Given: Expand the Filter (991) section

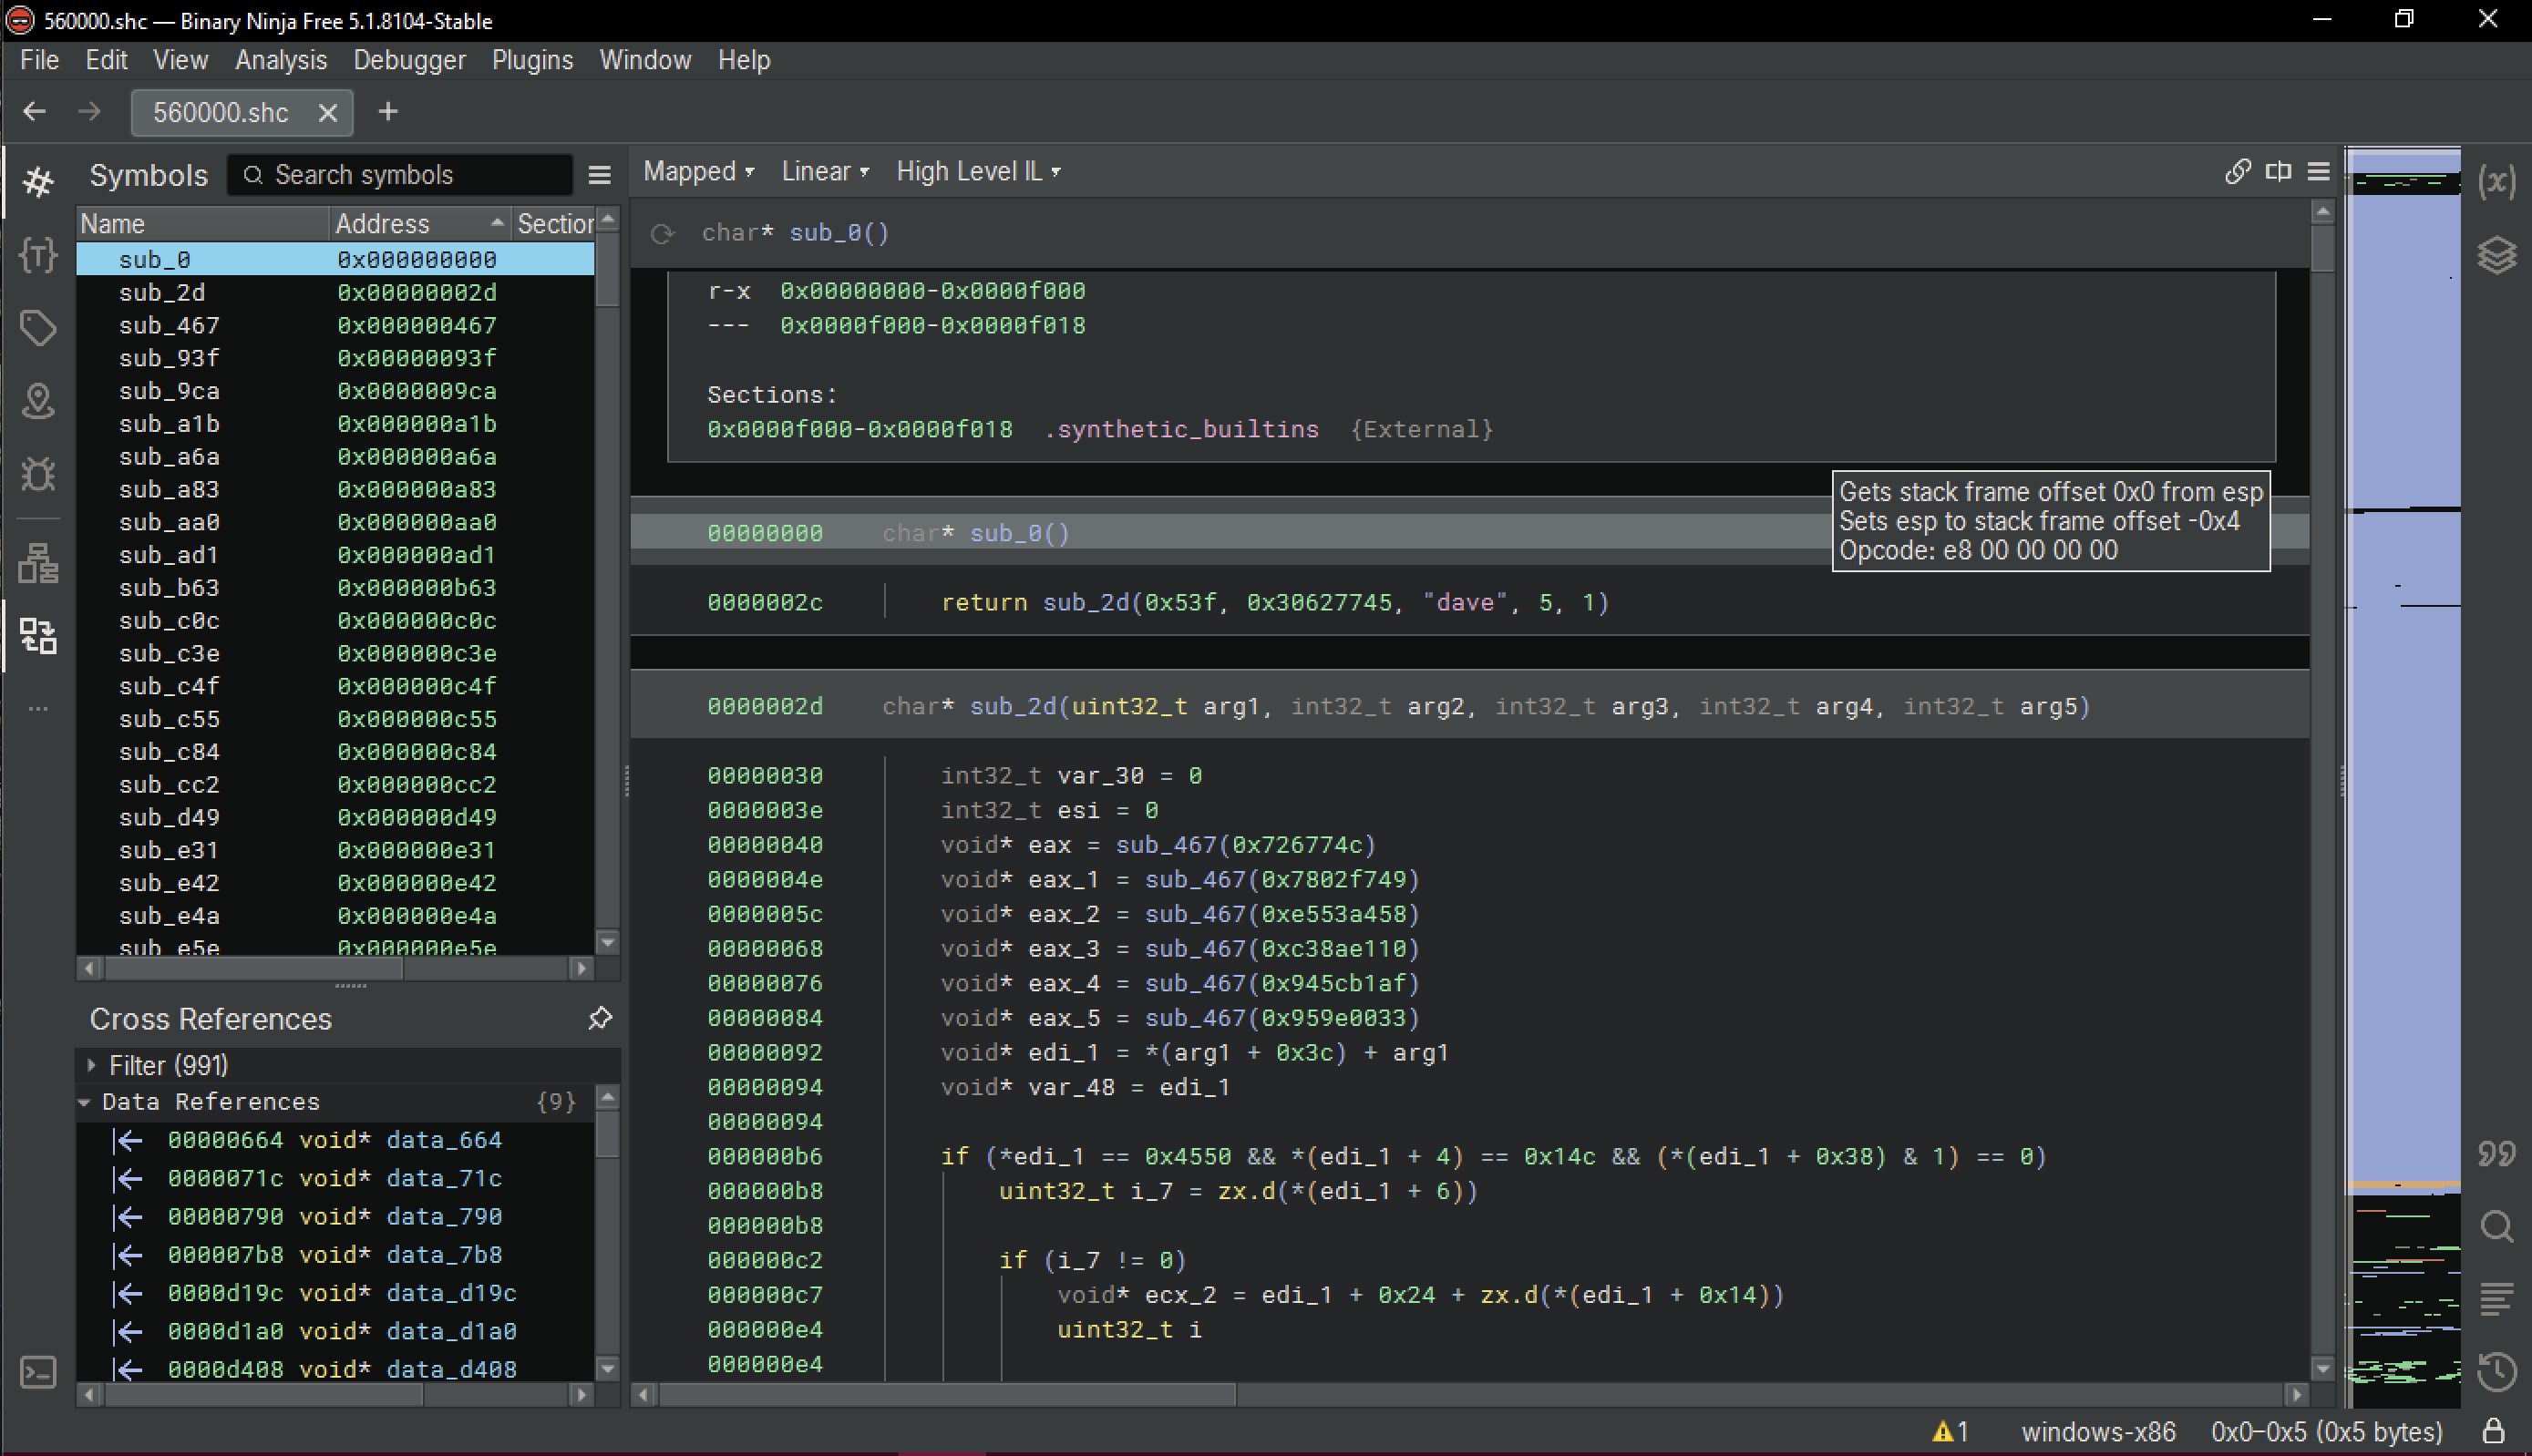Looking at the screenshot, I should point(91,1065).
